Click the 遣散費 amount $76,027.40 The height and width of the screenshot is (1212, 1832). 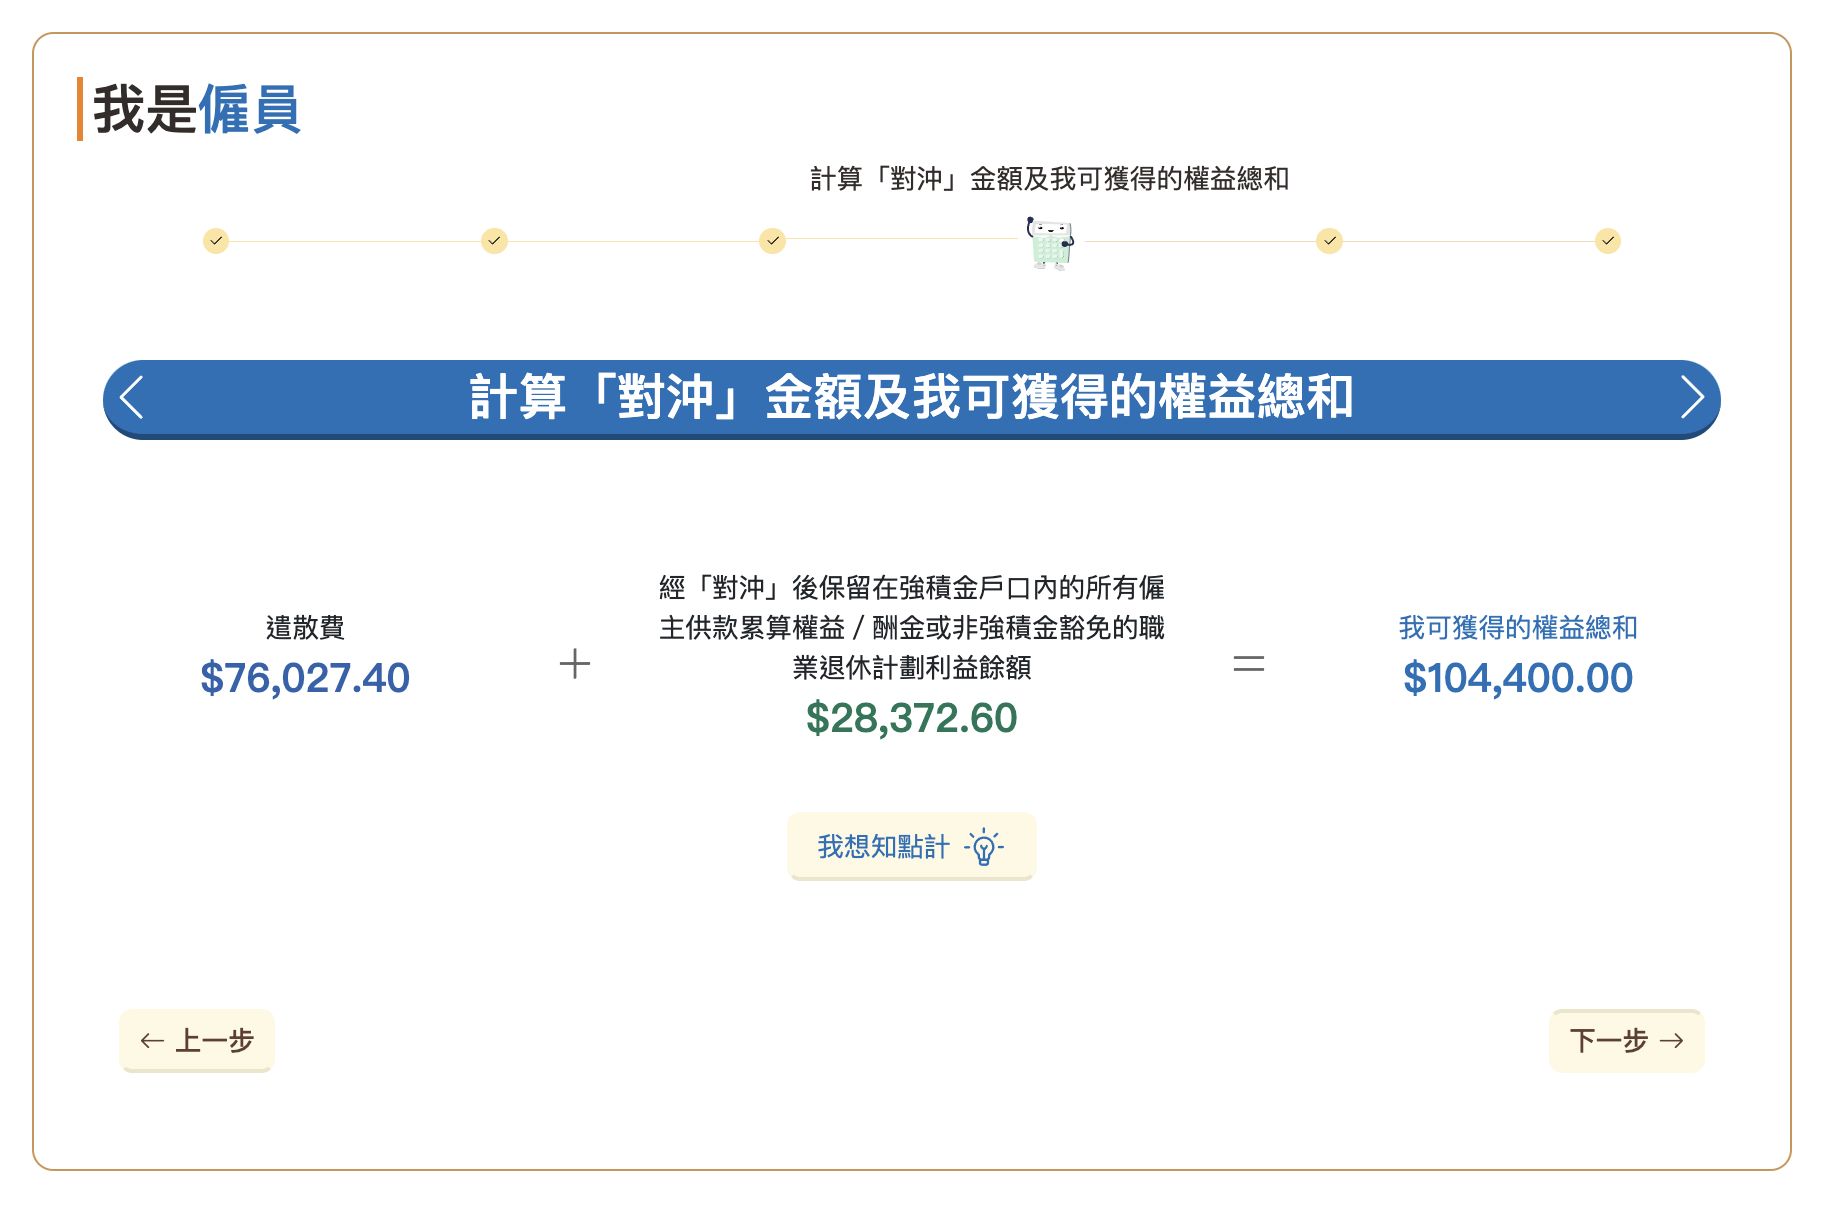305,678
